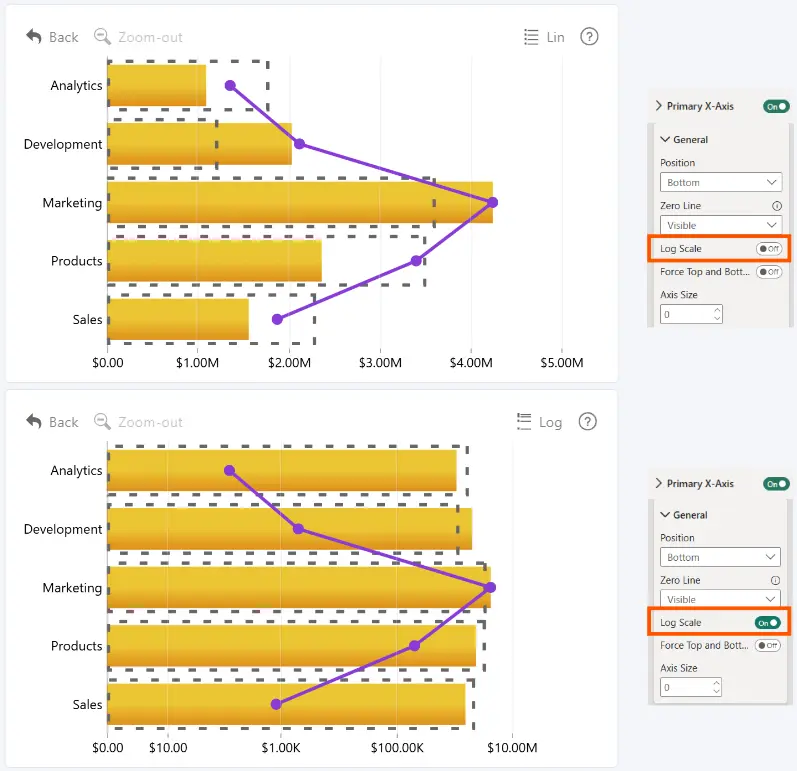Select Marketing bar in linear chart
The image size is (797, 771).
(x=300, y=202)
